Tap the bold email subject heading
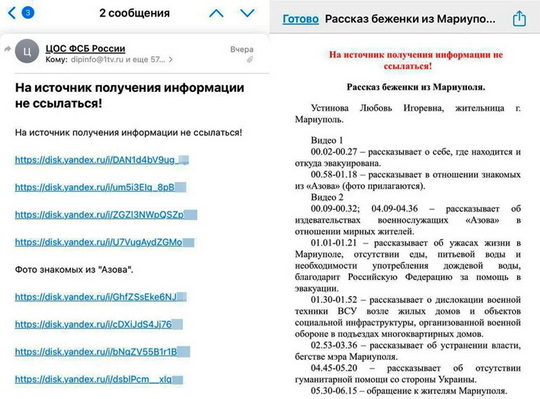This screenshot has height=399, width=540. tap(129, 95)
